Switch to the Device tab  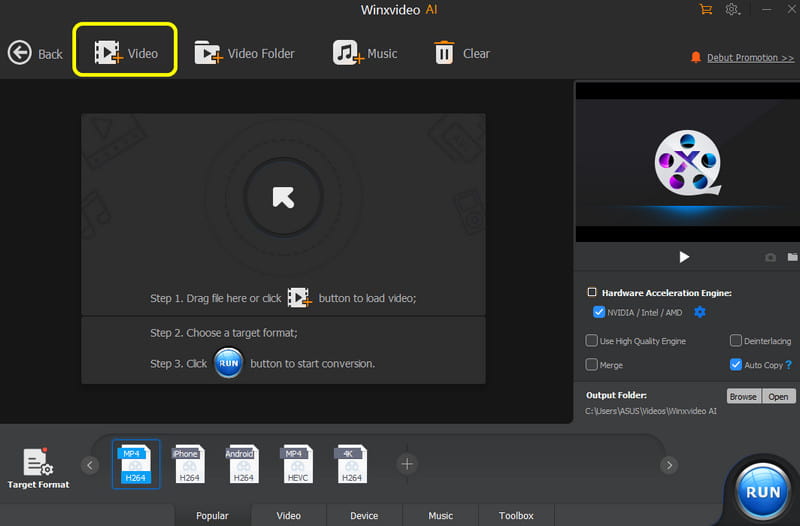click(x=364, y=516)
